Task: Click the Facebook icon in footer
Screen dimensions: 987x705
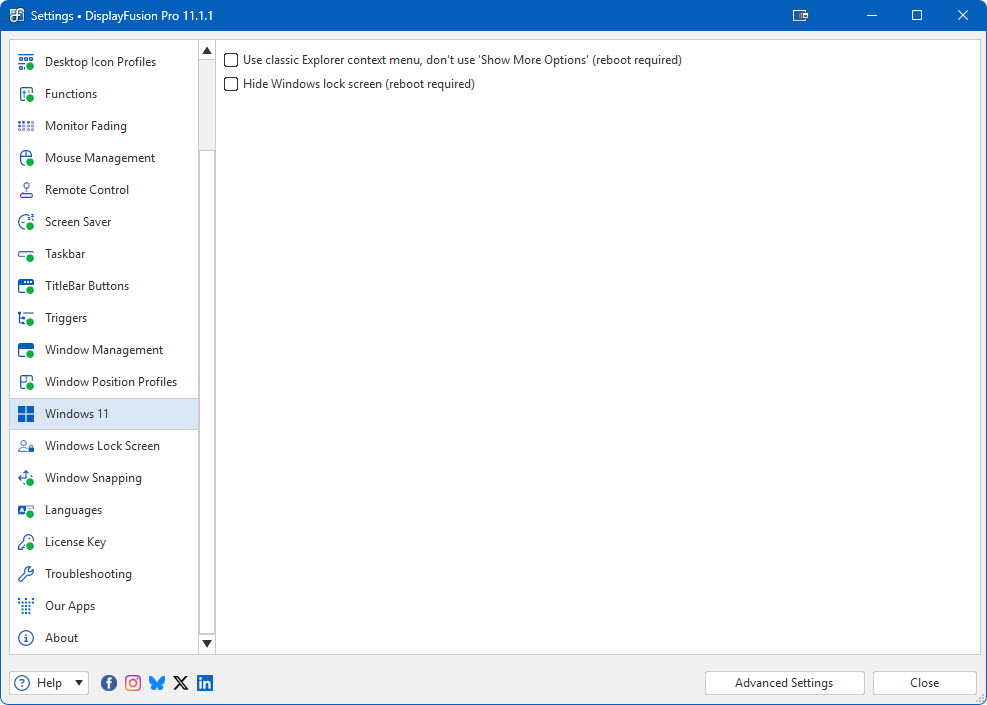Action: point(109,683)
